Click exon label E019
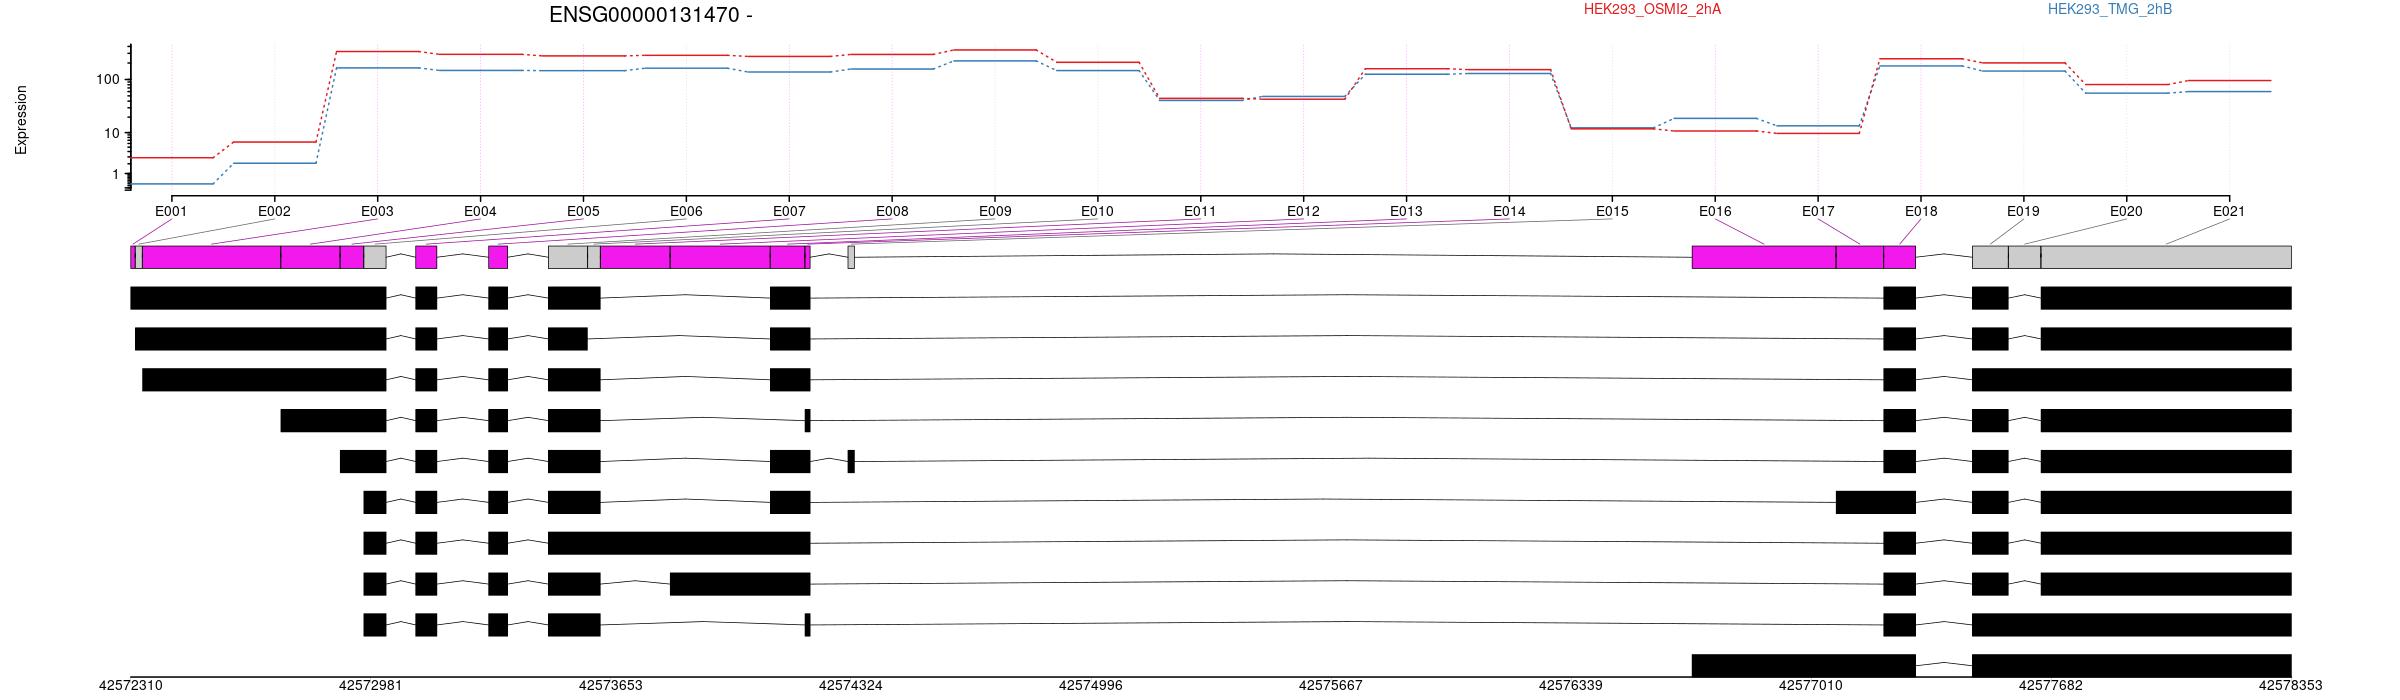The height and width of the screenshot is (700, 2400). tap(2023, 211)
